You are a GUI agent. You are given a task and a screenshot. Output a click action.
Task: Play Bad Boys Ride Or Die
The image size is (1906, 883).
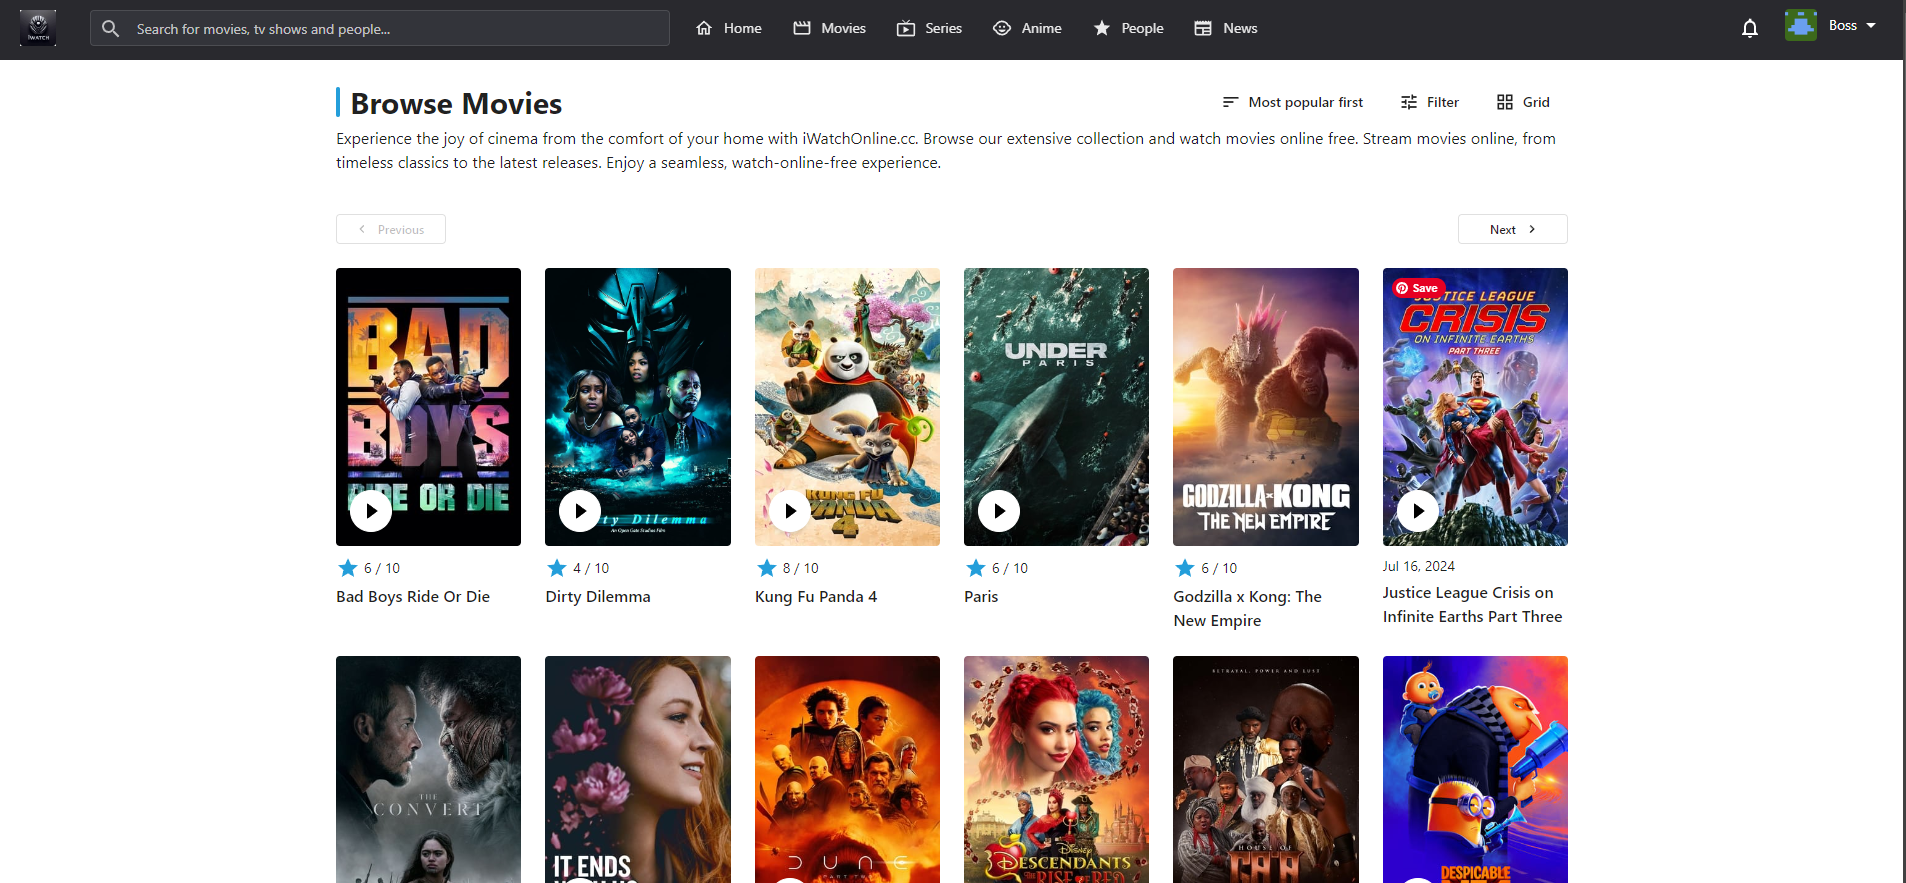pyautogui.click(x=371, y=511)
